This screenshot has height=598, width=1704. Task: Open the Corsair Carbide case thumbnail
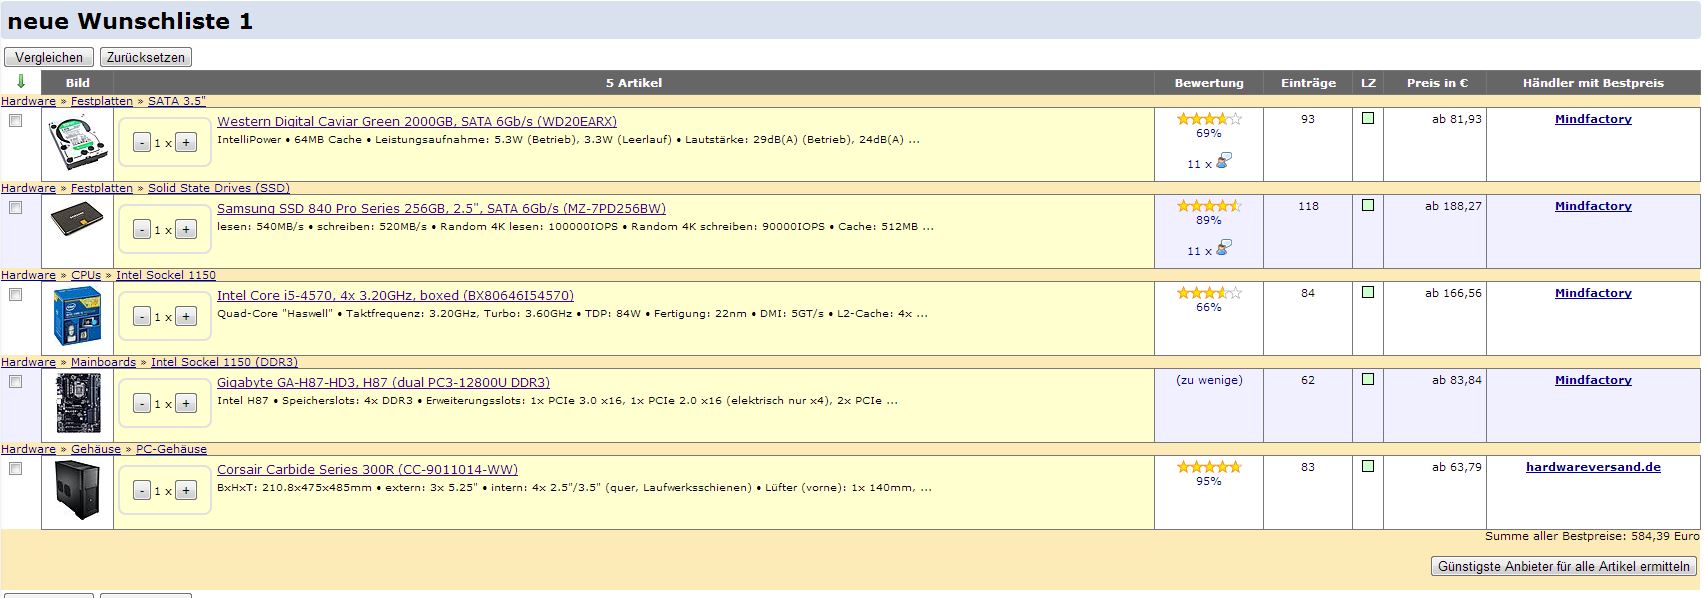click(77, 491)
